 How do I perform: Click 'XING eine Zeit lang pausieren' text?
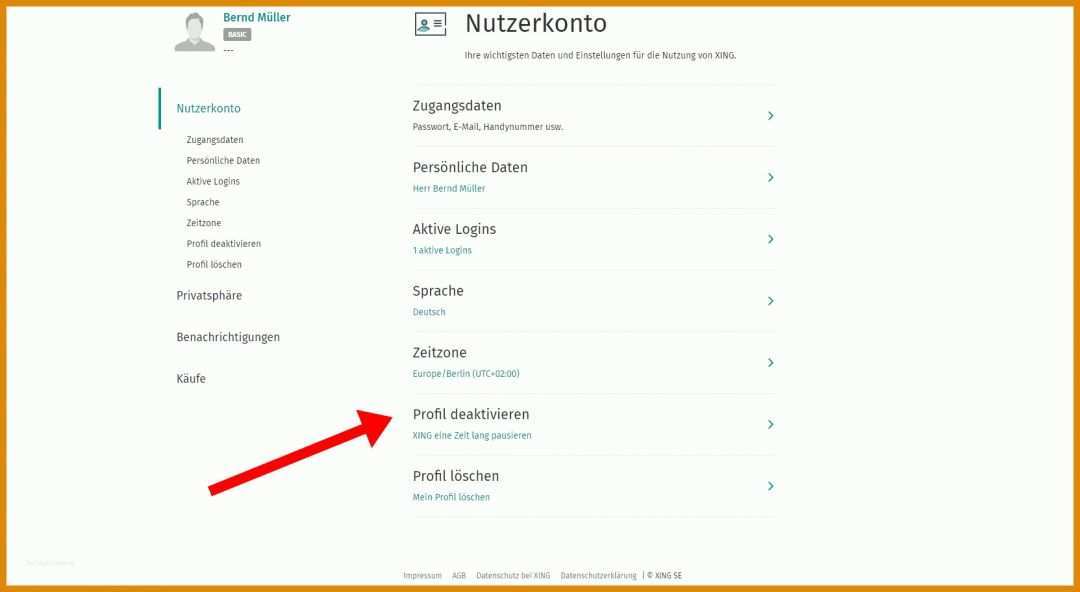[472, 436]
